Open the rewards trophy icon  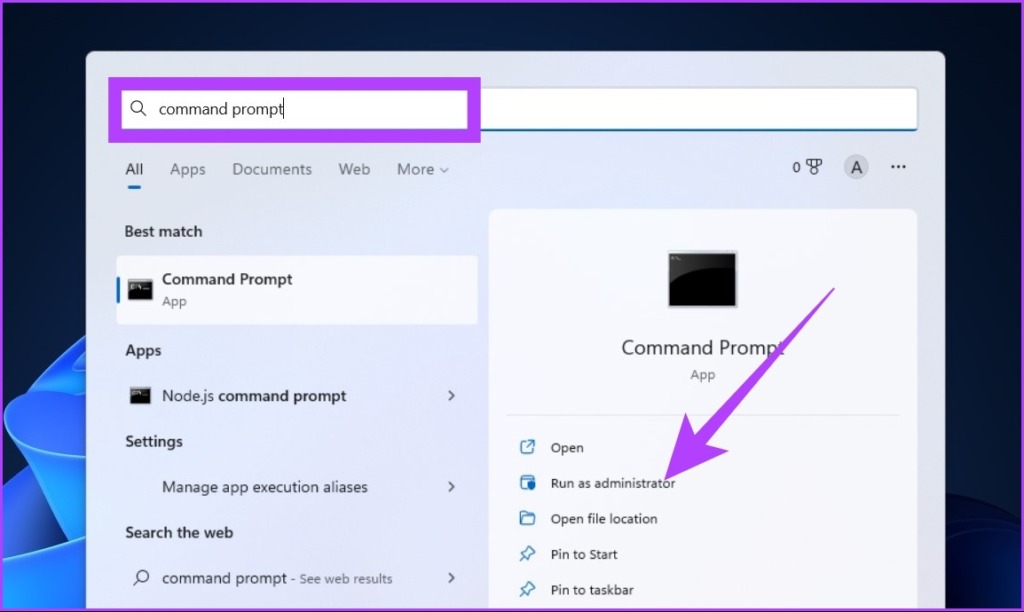click(x=814, y=167)
